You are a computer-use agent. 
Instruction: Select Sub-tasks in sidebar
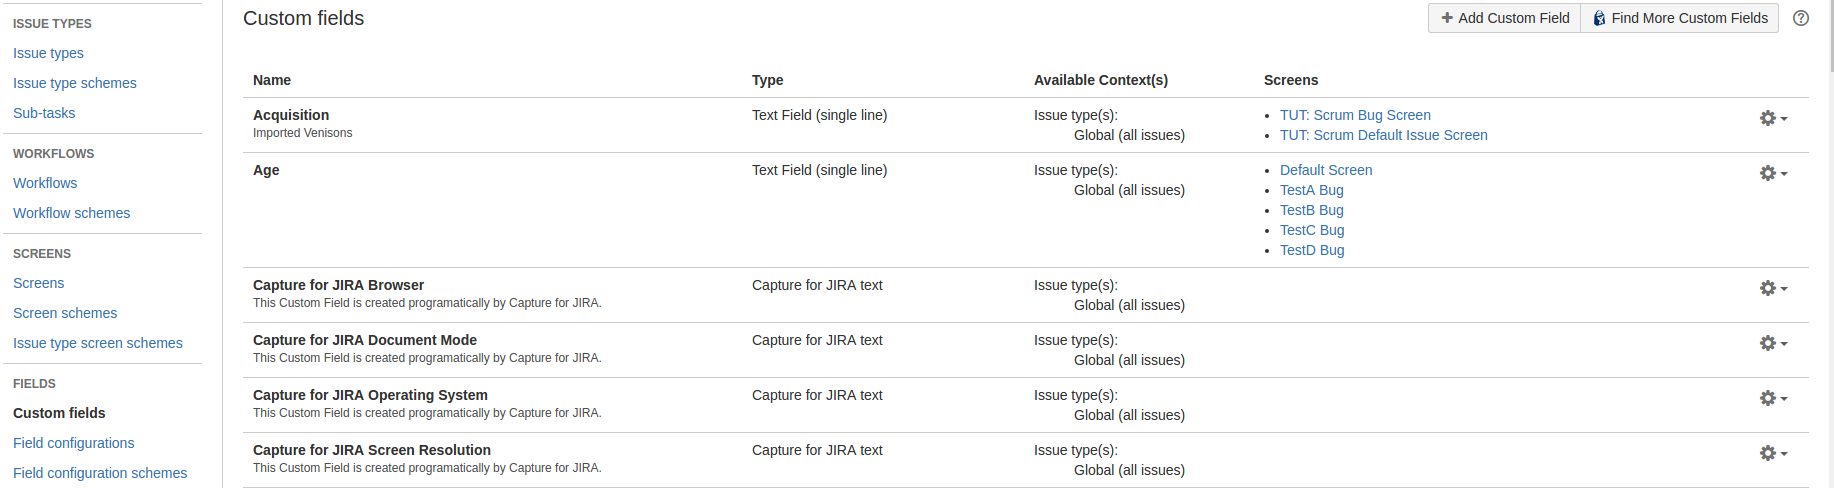[44, 113]
